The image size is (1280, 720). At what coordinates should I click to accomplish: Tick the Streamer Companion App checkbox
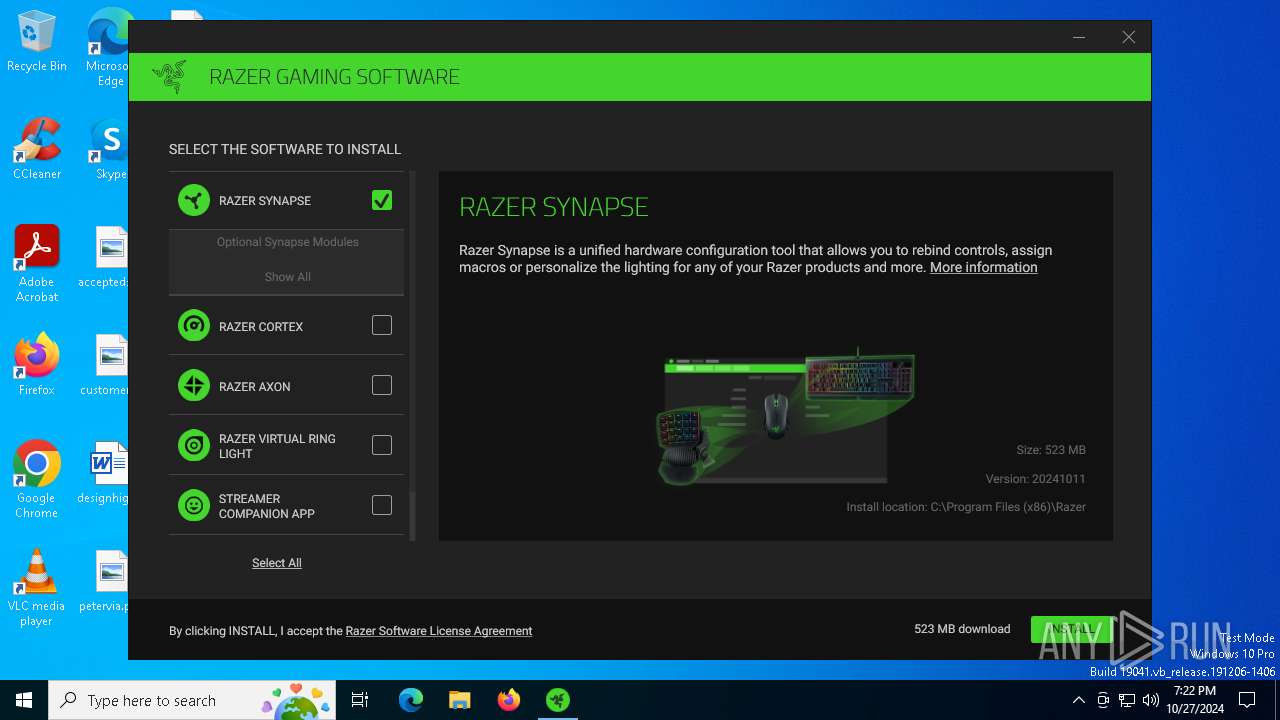[382, 506]
